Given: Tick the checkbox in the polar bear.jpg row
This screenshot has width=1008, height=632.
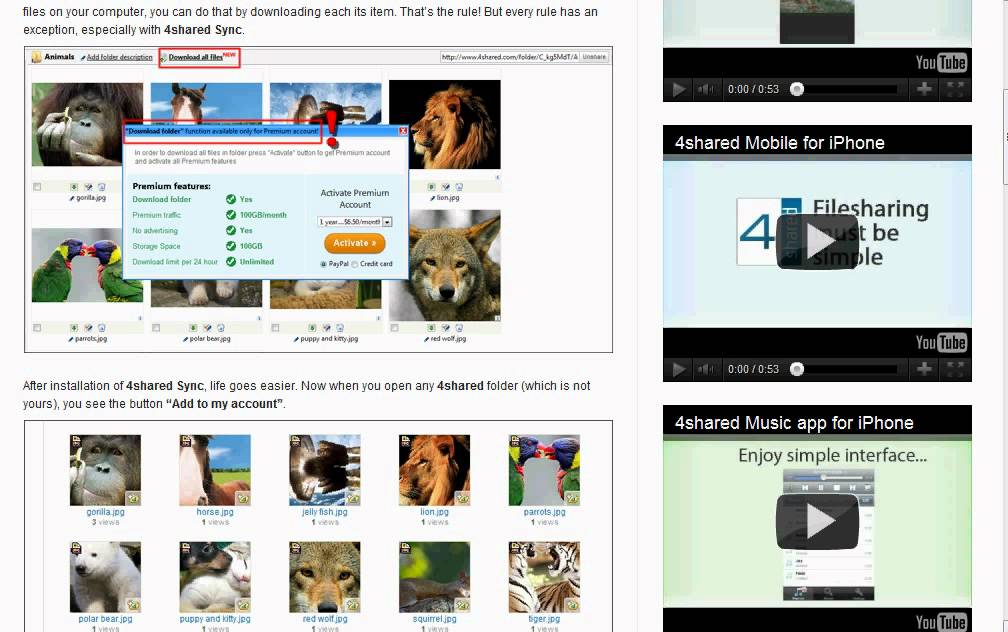Looking at the screenshot, I should click(156, 328).
